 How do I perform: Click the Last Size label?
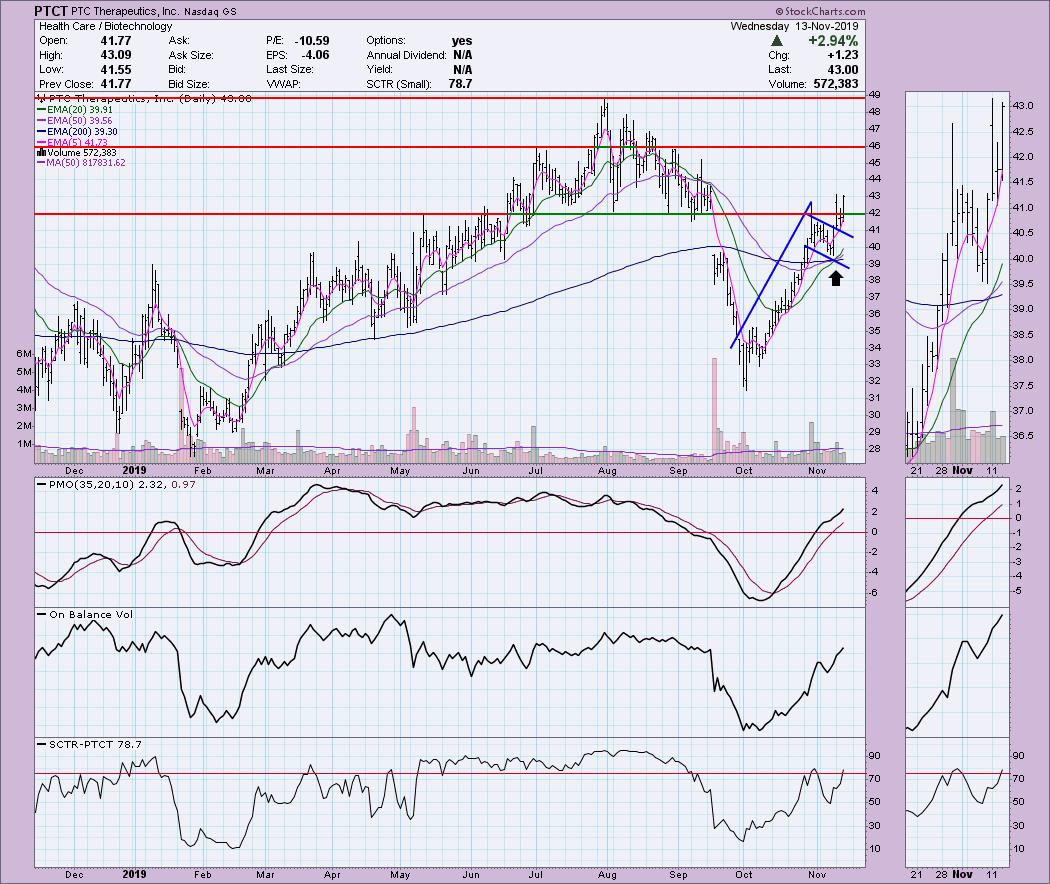[291, 70]
